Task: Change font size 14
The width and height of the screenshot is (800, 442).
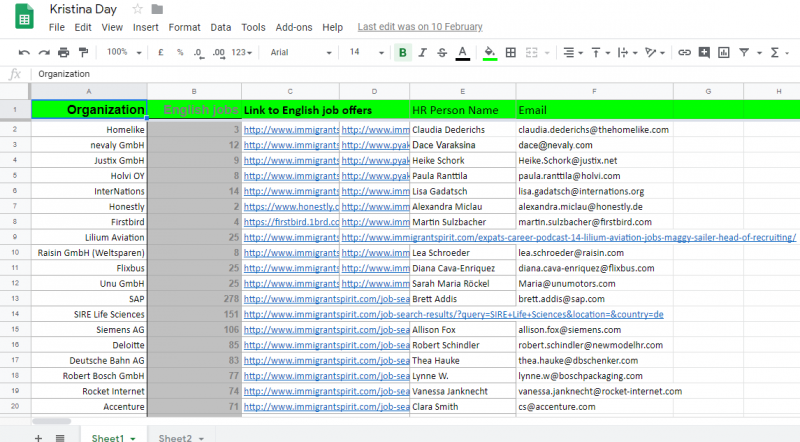Action: click(x=366, y=52)
